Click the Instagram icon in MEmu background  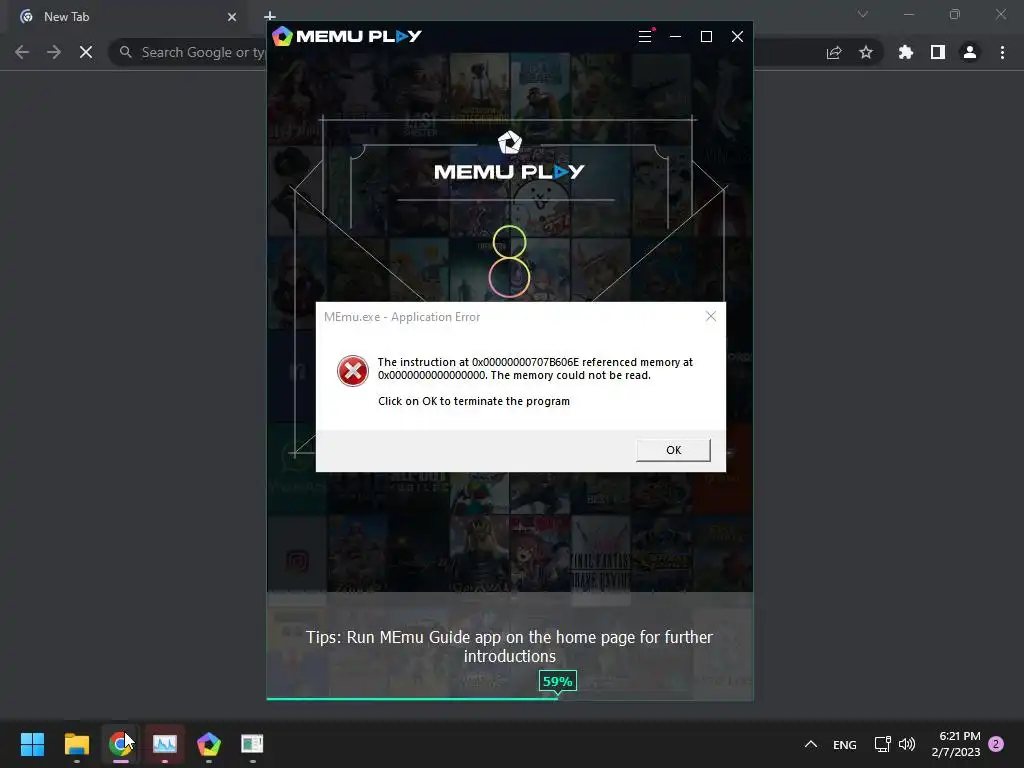point(297,560)
